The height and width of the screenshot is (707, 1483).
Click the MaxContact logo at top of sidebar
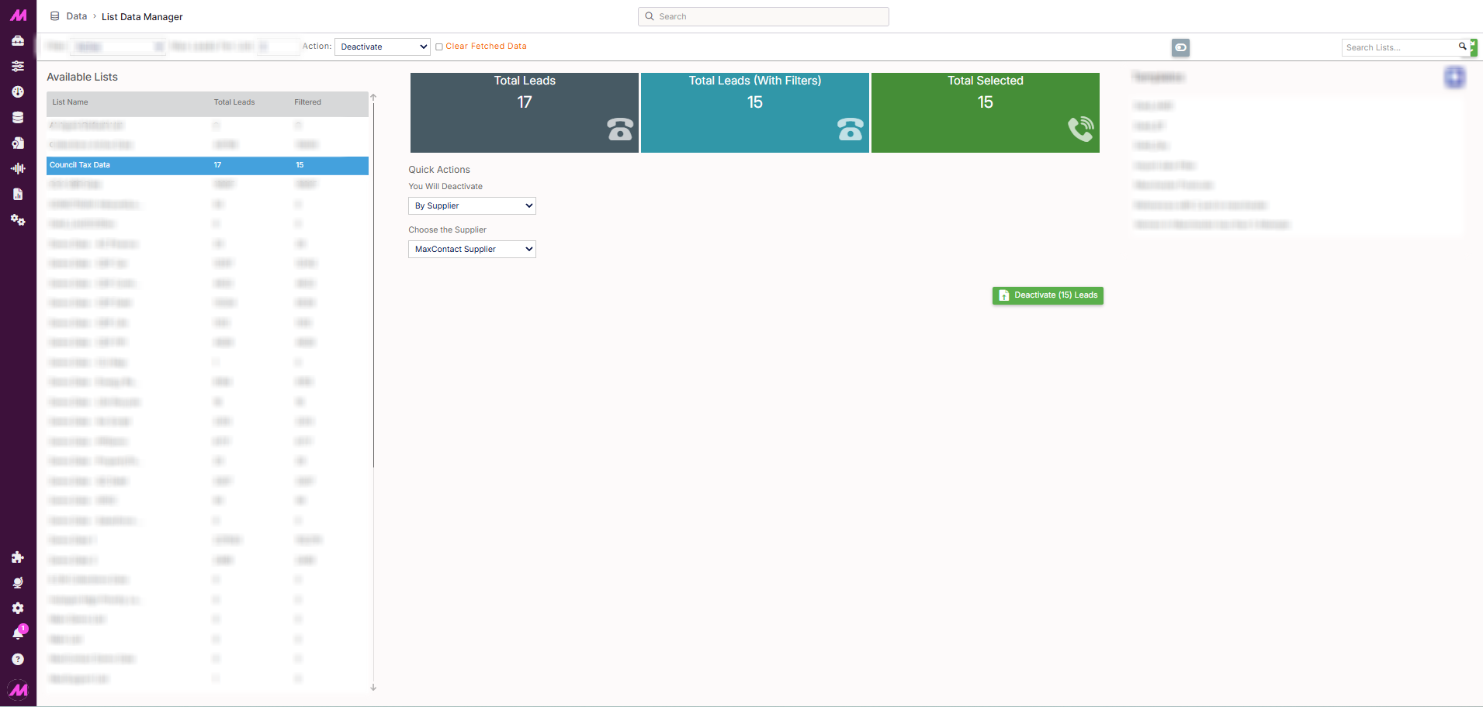pos(18,15)
